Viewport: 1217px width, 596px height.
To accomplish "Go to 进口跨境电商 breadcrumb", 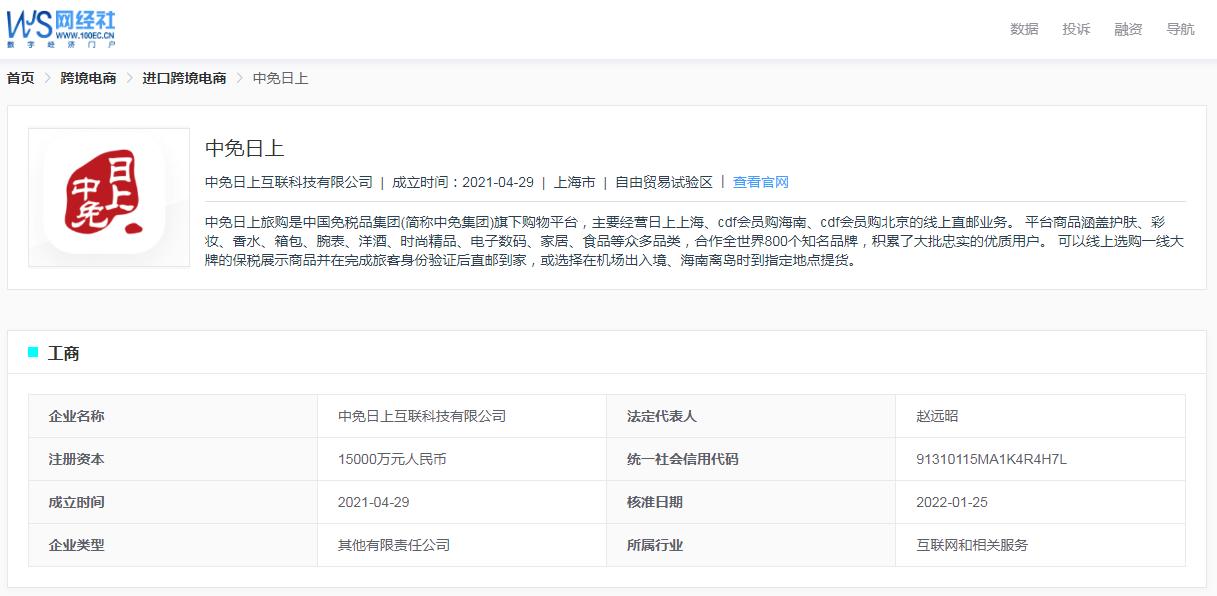I will click(184, 78).
